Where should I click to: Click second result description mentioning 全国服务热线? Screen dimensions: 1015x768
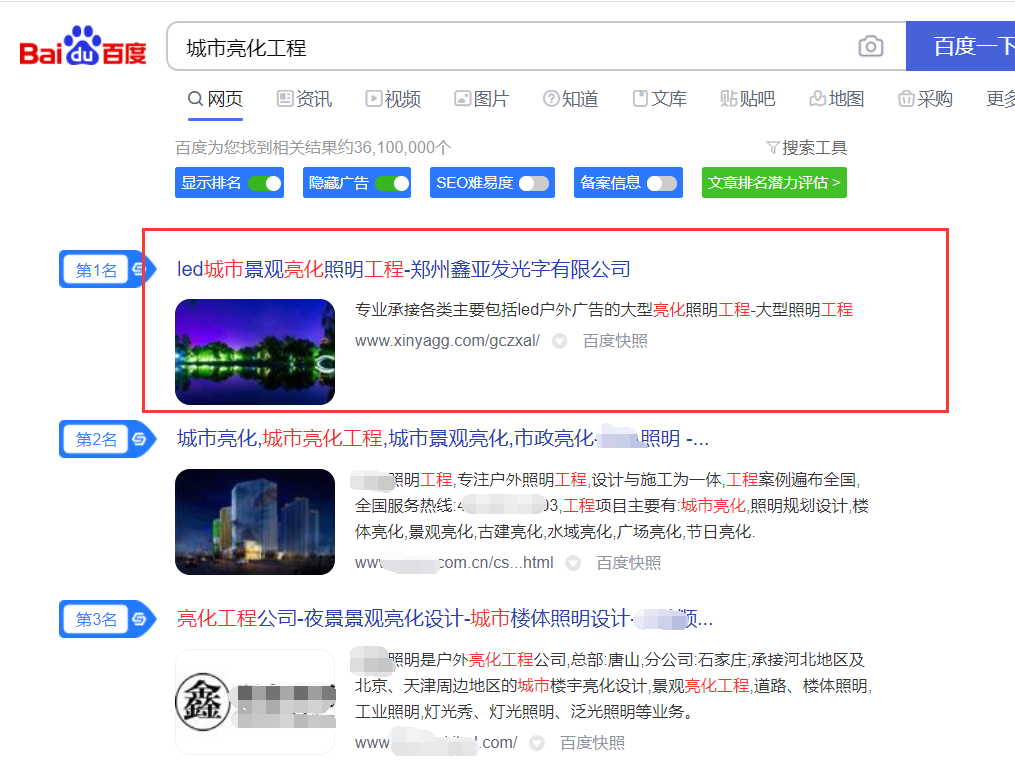[612, 506]
